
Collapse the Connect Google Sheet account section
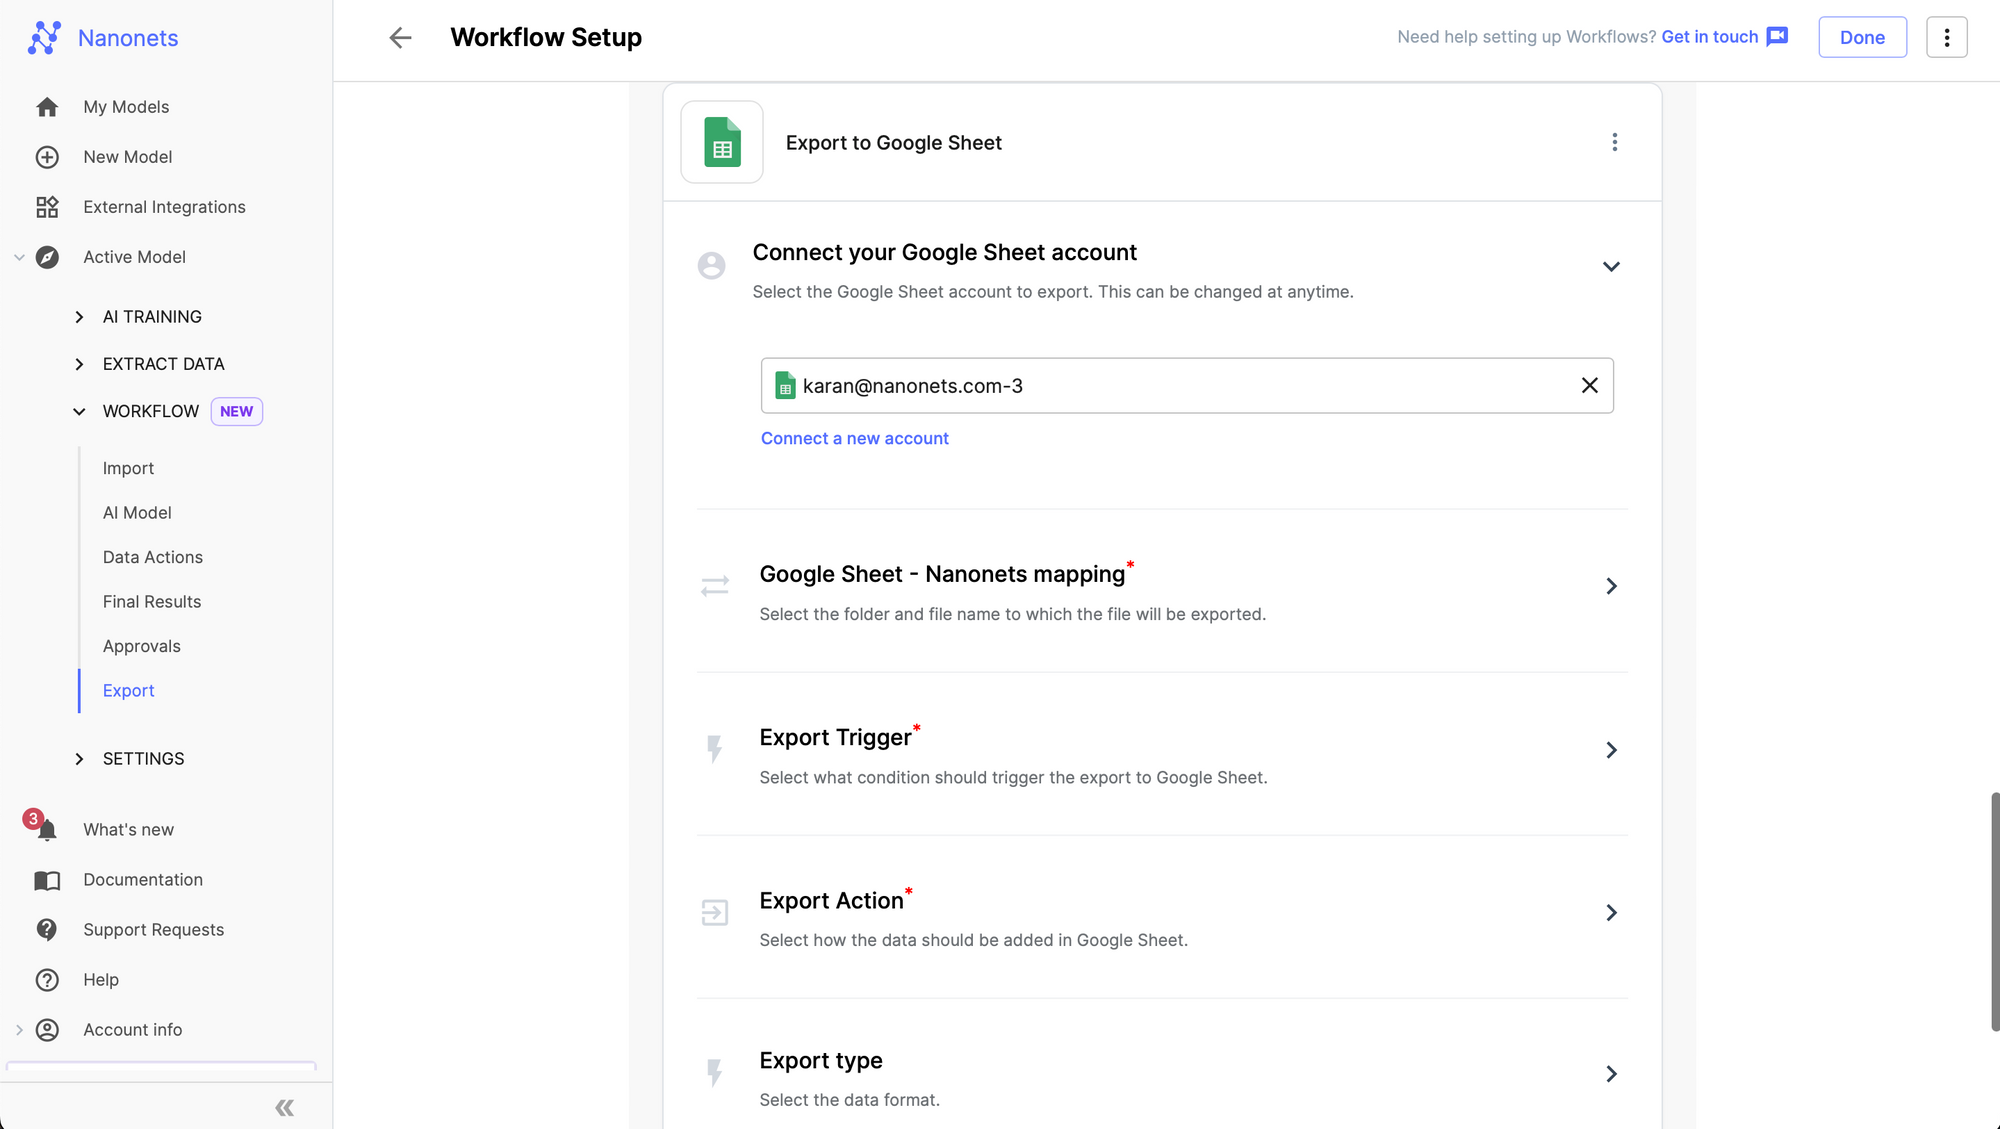[1610, 266]
